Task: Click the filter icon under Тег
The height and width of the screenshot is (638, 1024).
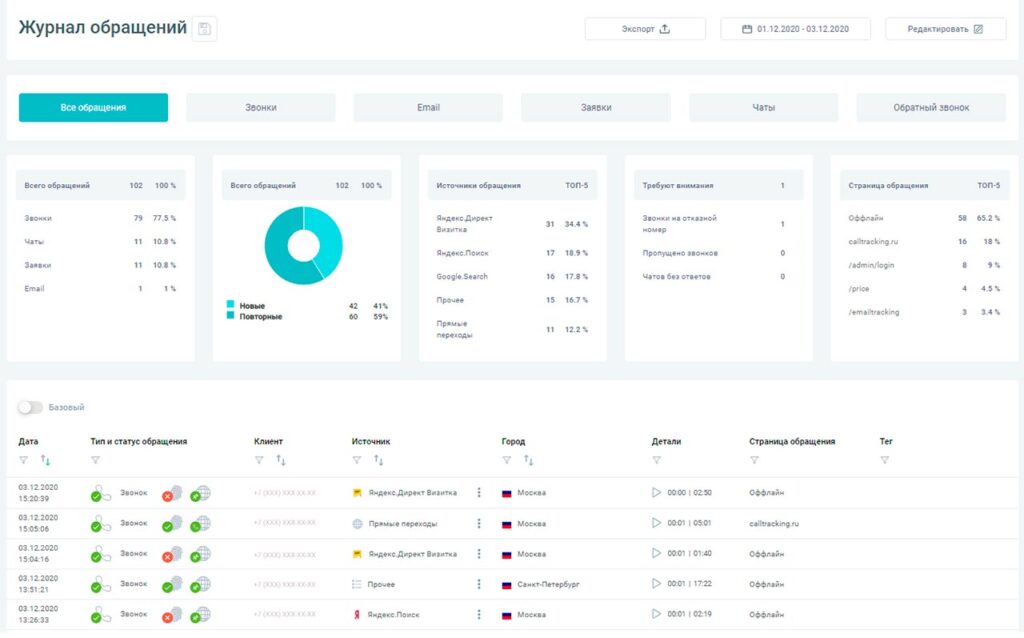Action: coord(885,460)
